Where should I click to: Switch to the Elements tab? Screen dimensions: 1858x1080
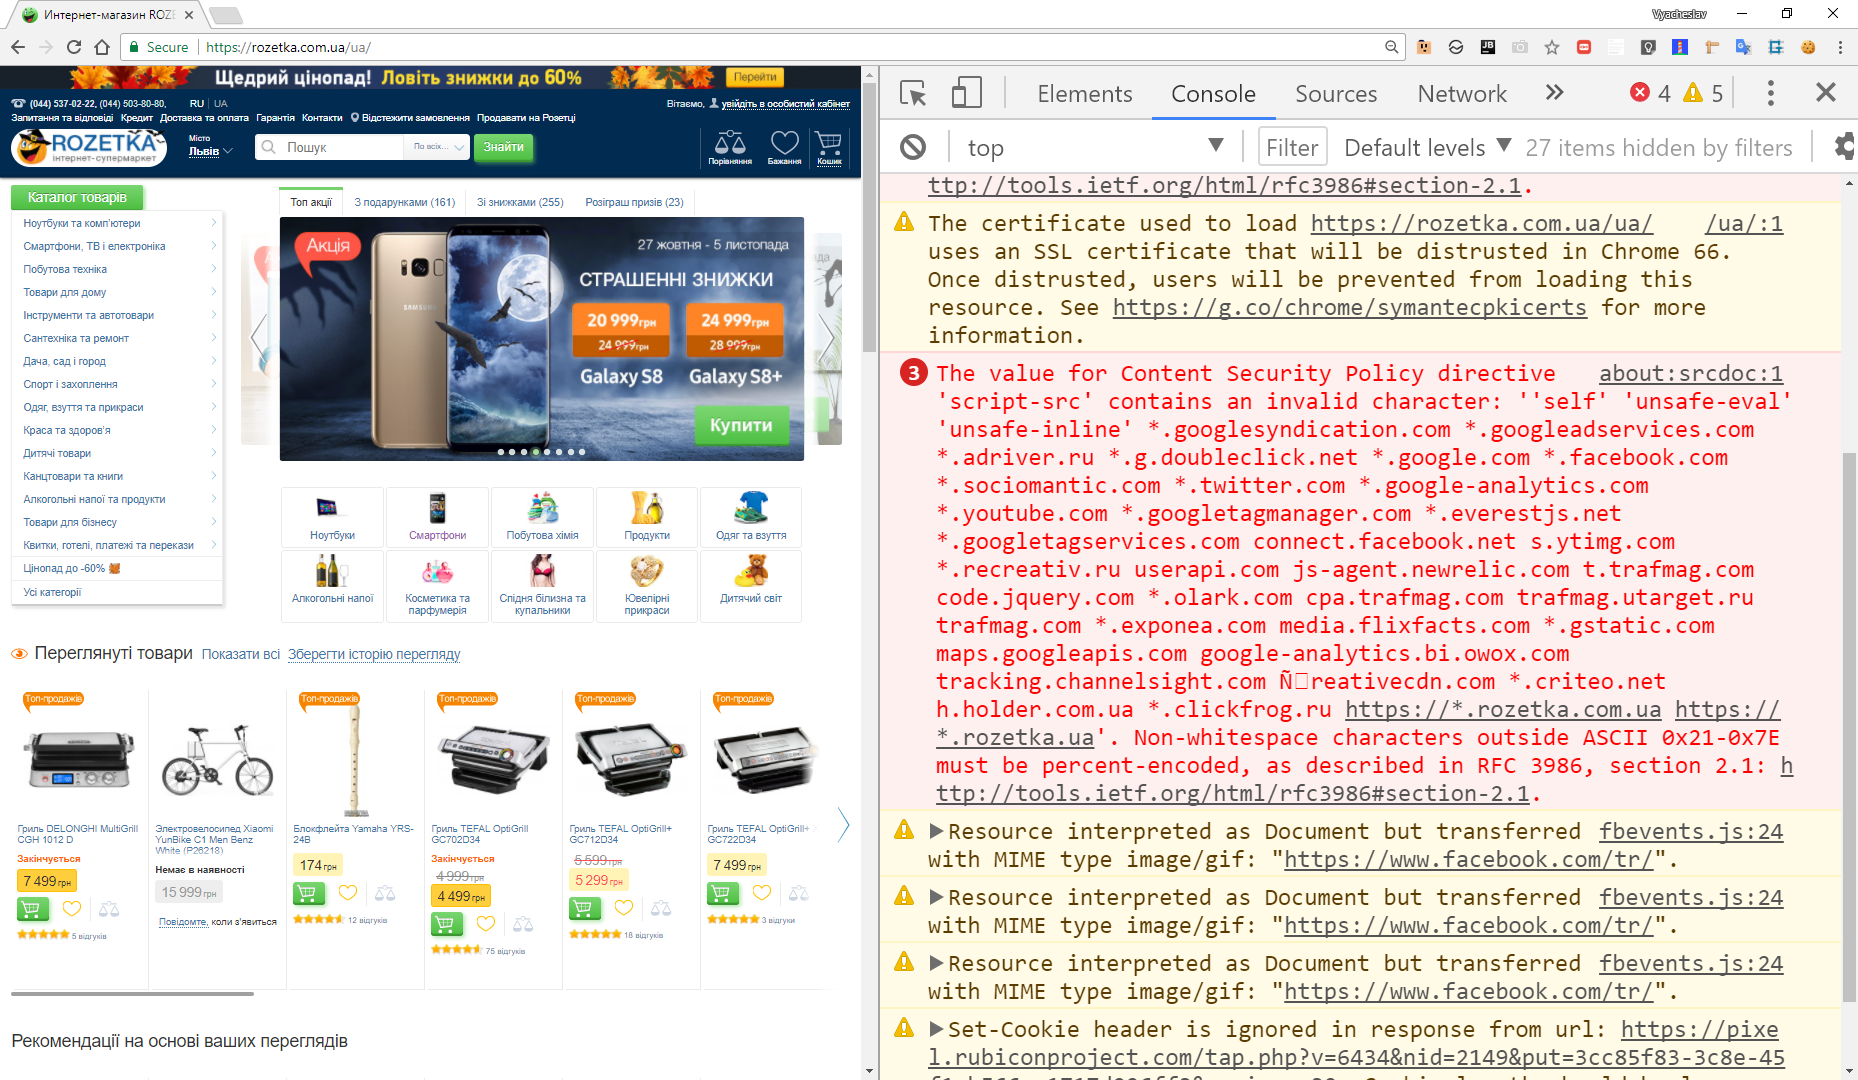point(1084,94)
